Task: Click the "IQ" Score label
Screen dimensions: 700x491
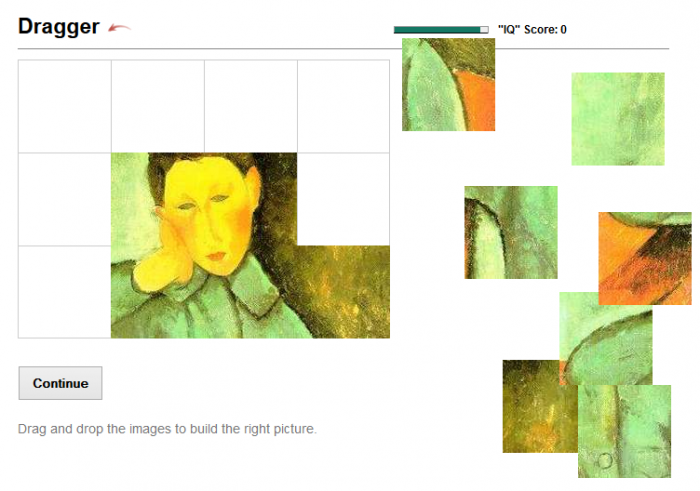Action: (533, 29)
